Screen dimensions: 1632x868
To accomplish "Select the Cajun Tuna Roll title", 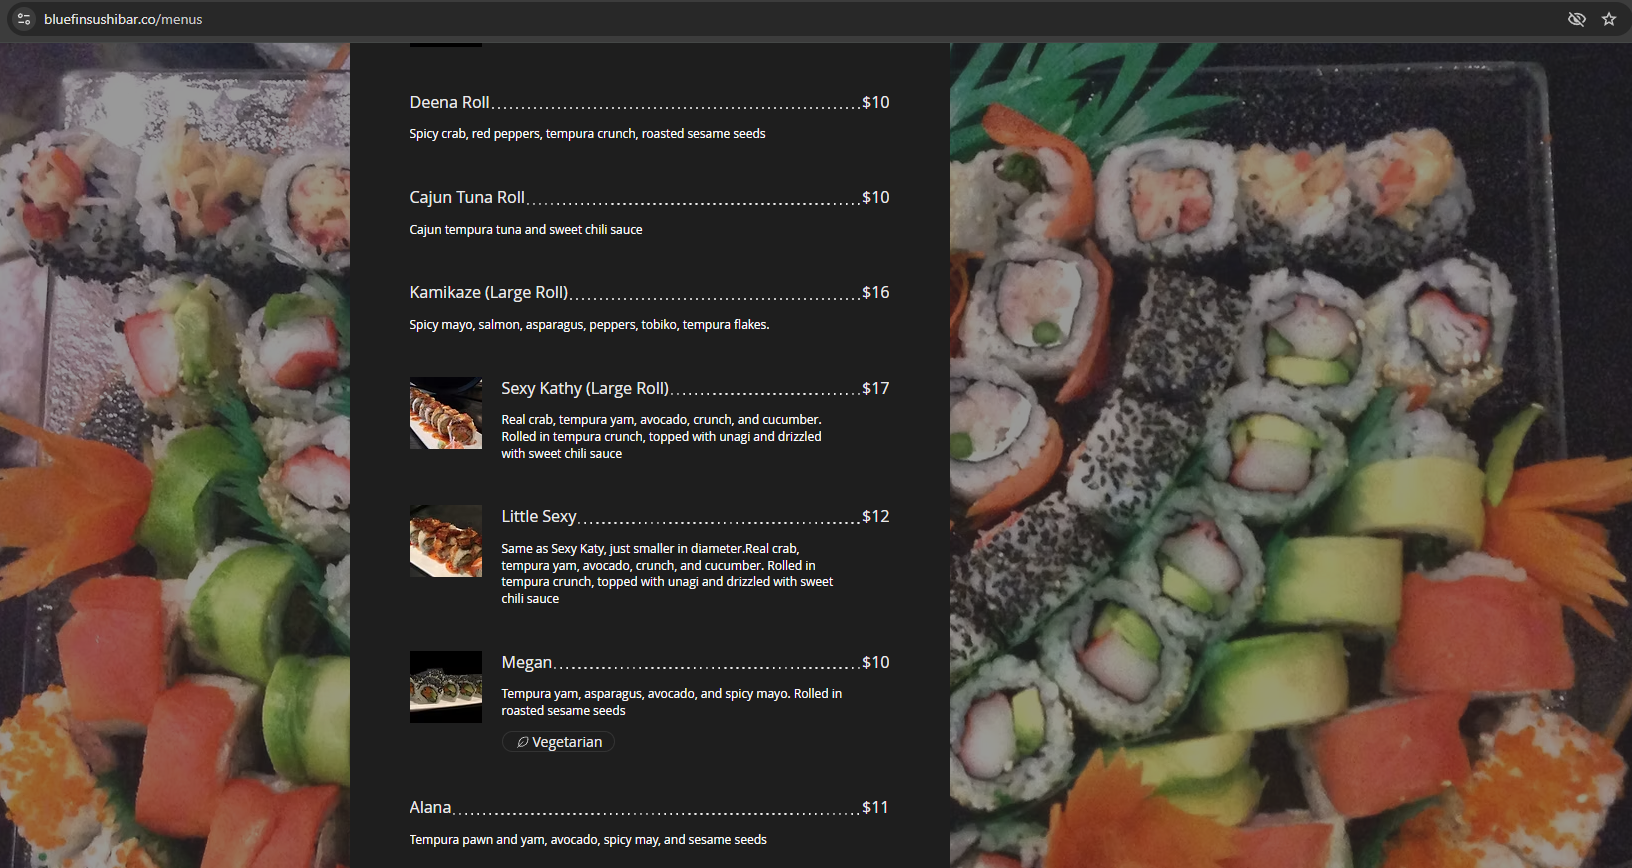I will [x=467, y=197].
